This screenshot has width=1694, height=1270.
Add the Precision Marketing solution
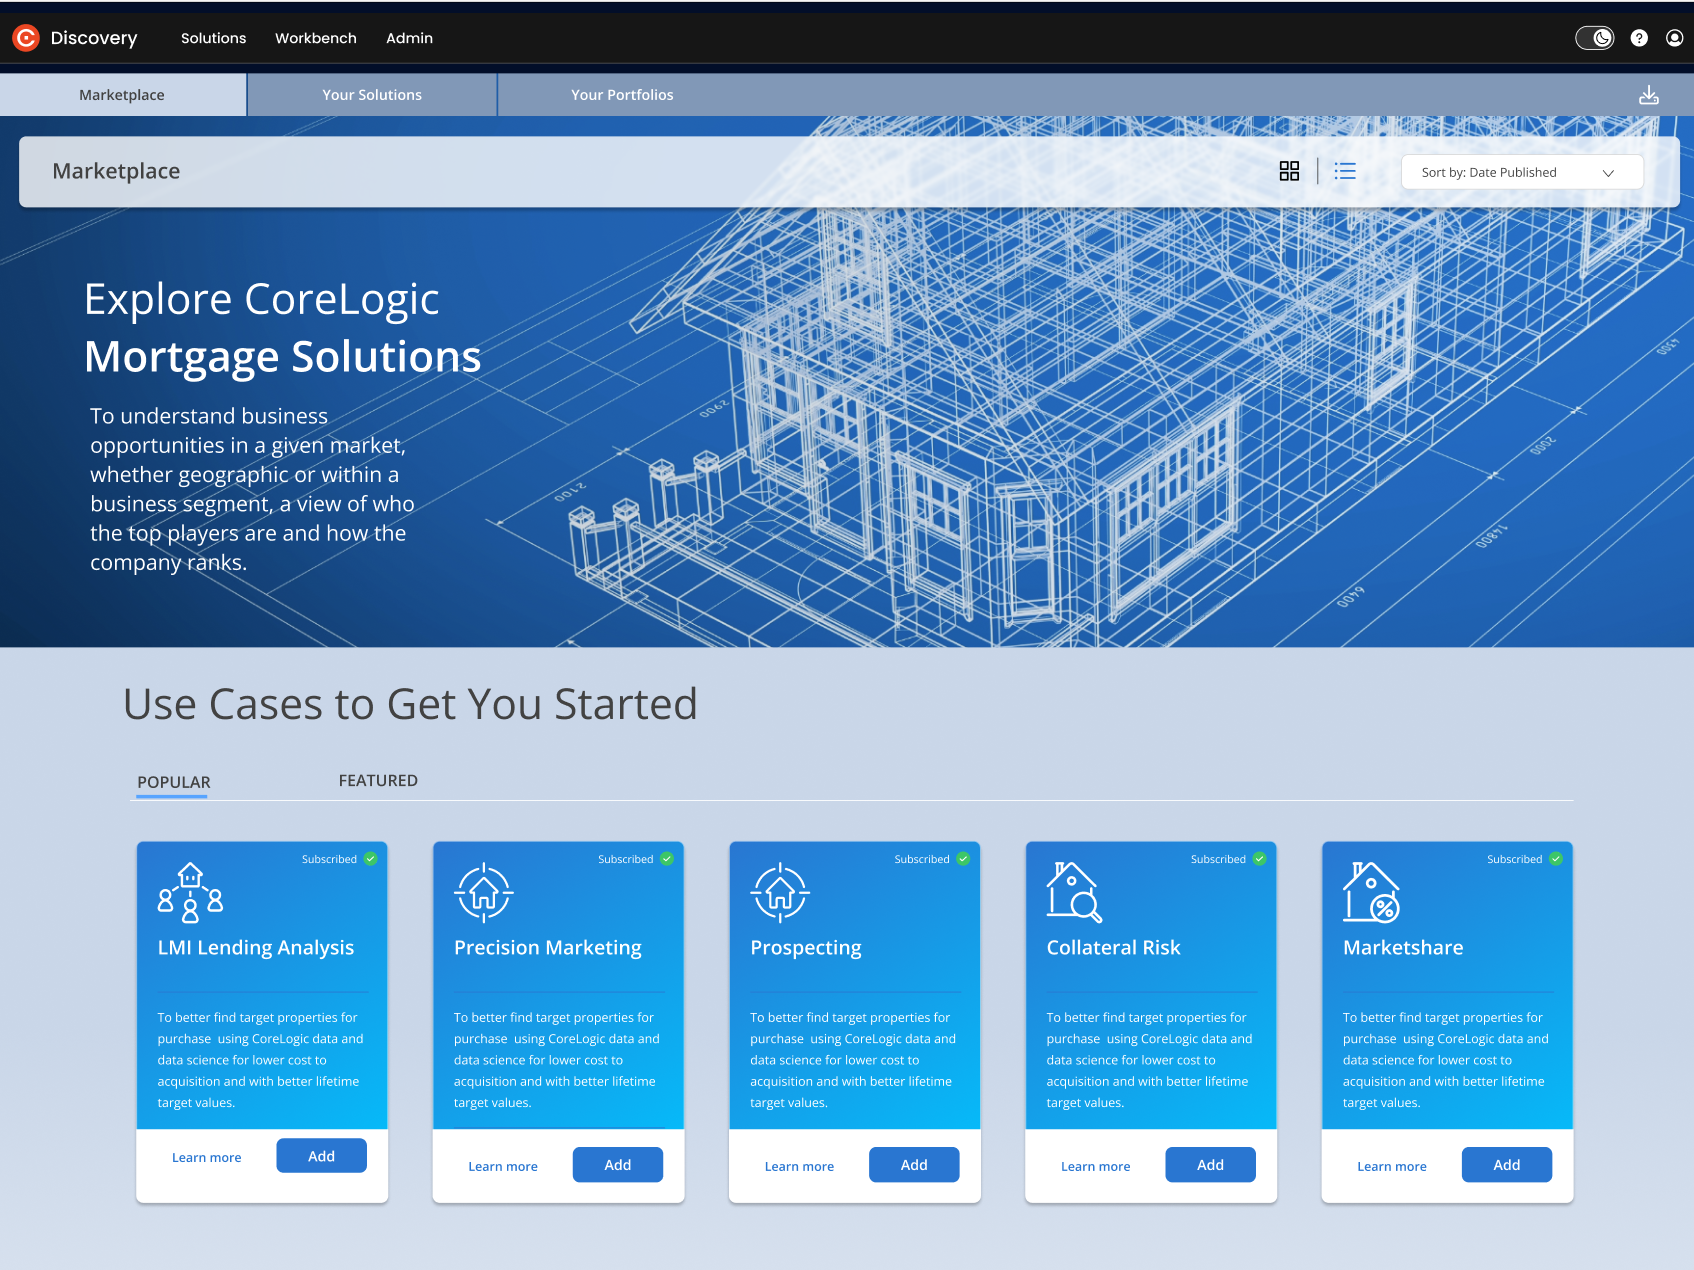618,1165
